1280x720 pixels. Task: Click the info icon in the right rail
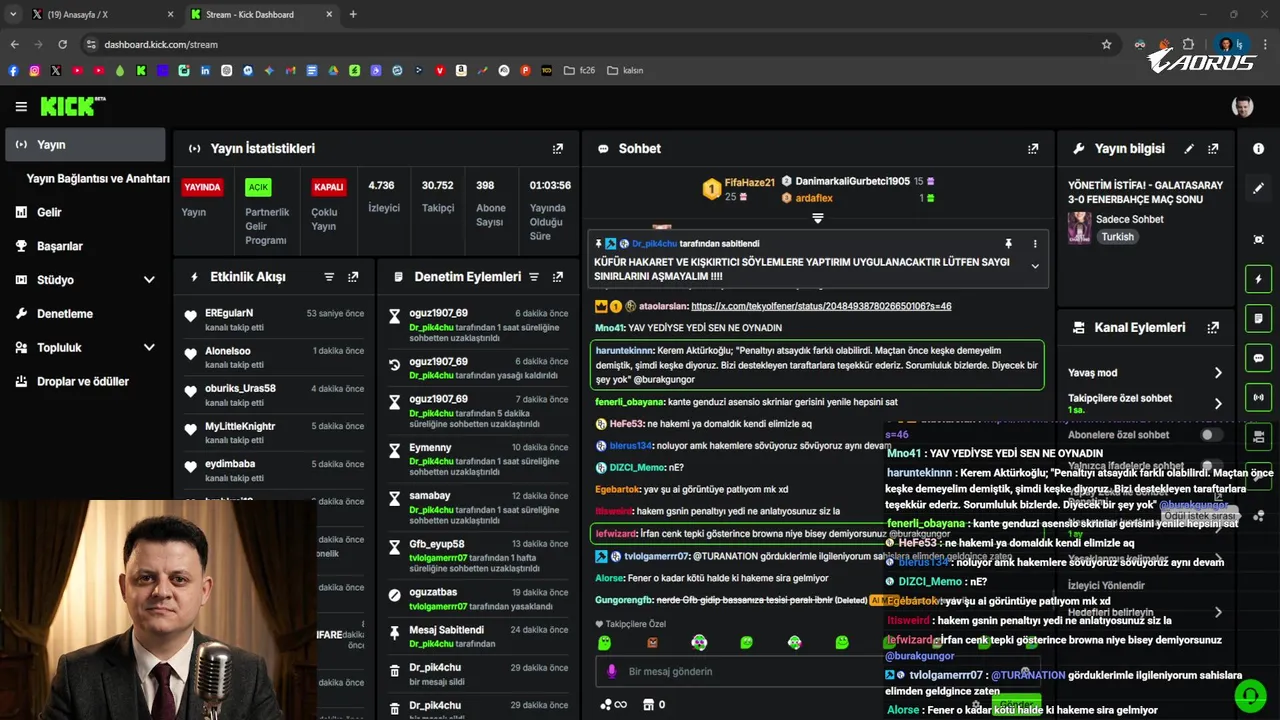point(1258,148)
